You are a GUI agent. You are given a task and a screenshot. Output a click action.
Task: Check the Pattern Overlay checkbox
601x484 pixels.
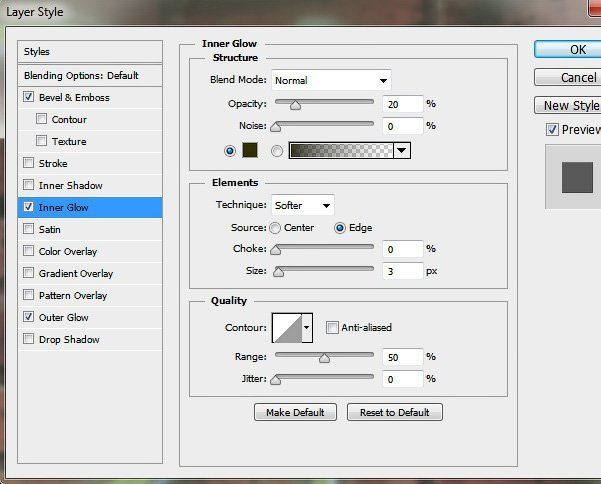coord(28,295)
